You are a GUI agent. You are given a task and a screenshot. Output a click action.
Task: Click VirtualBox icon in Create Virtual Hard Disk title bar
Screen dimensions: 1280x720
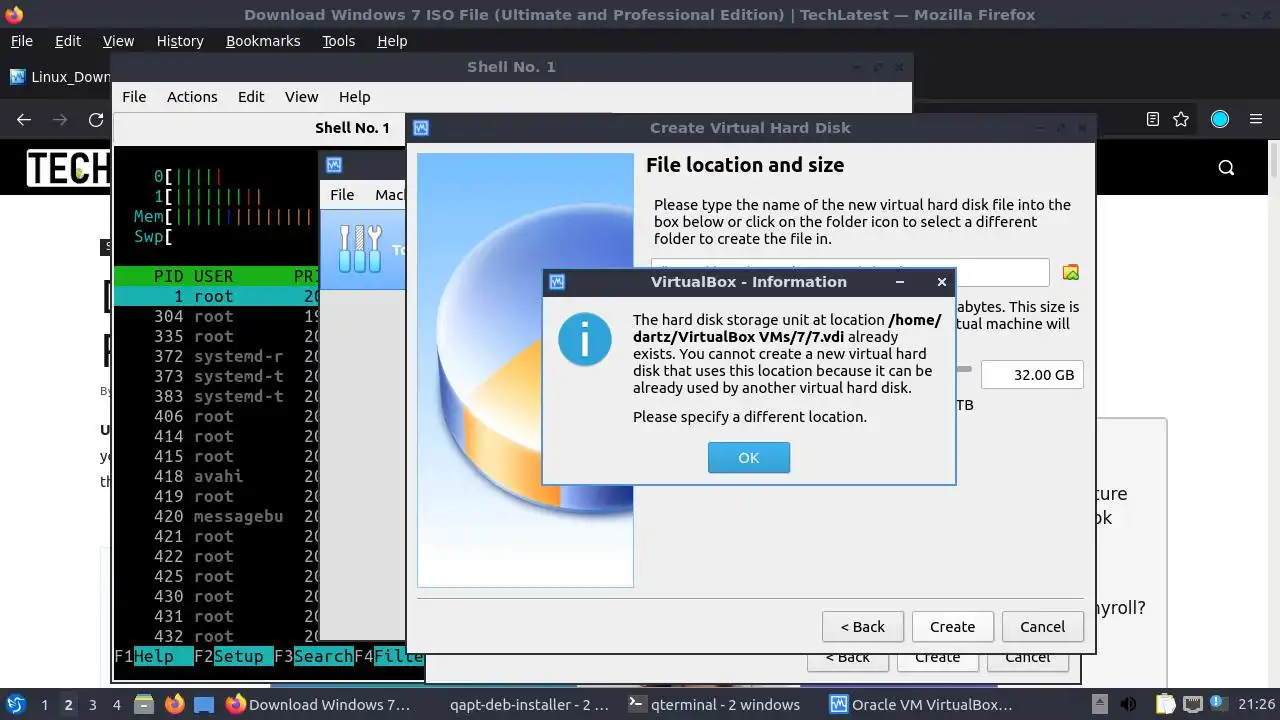pos(421,128)
